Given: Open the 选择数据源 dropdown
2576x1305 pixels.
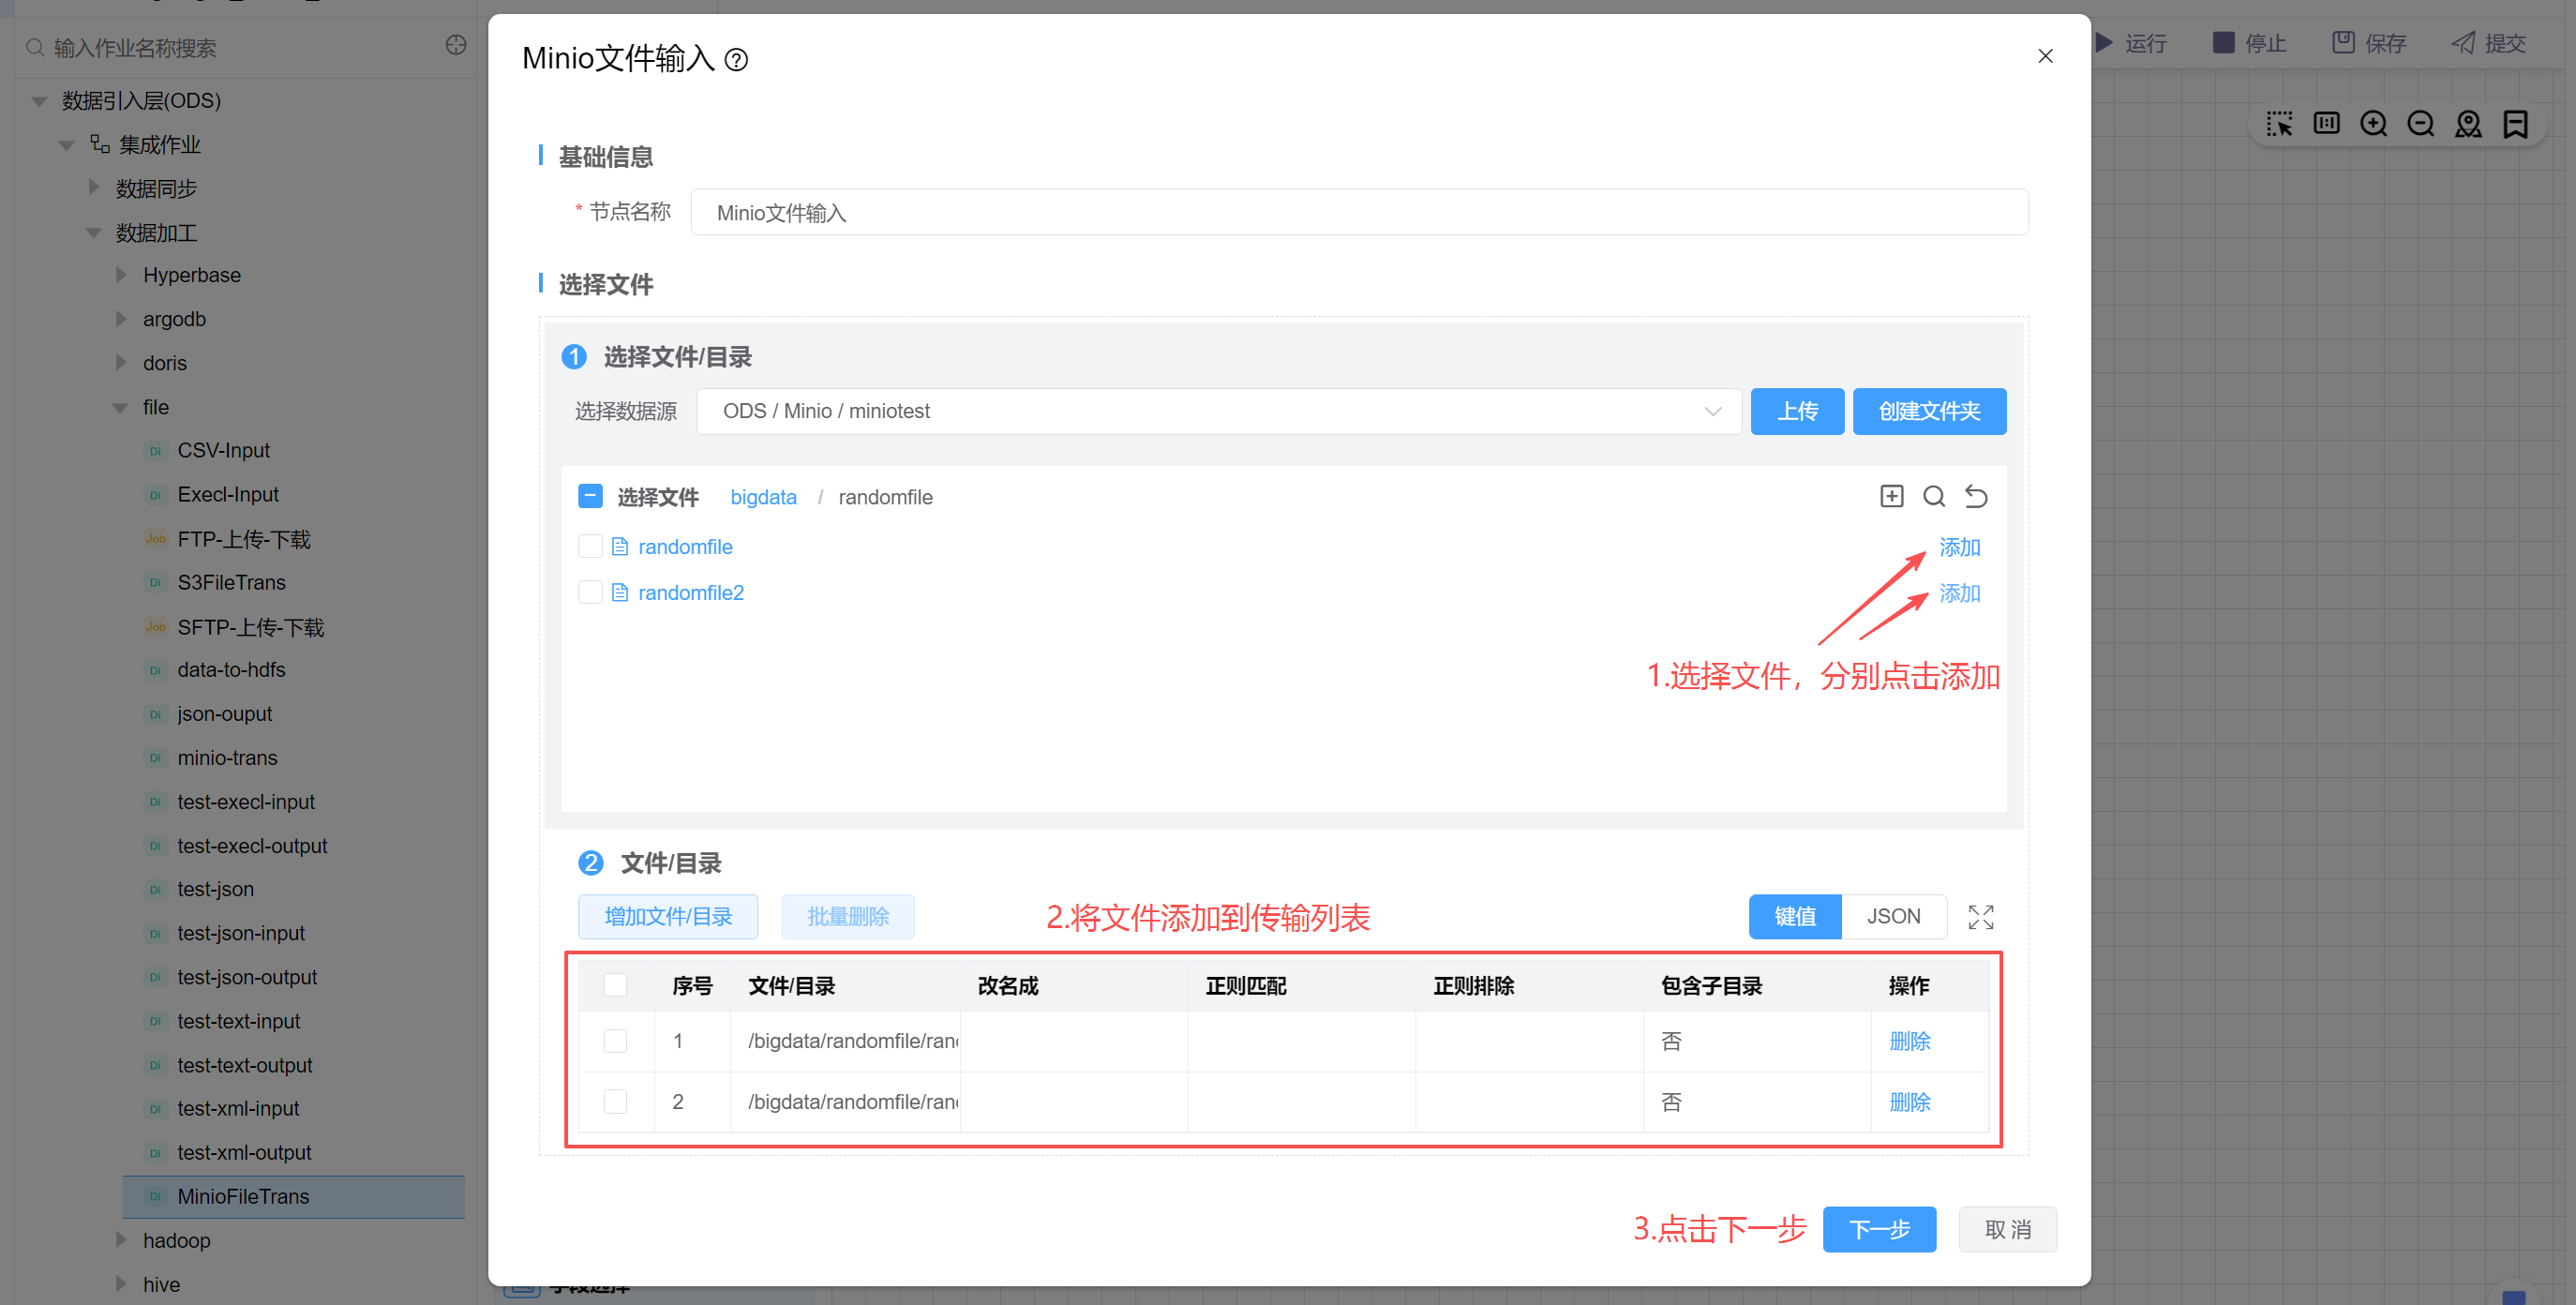Looking at the screenshot, I should 1218,411.
